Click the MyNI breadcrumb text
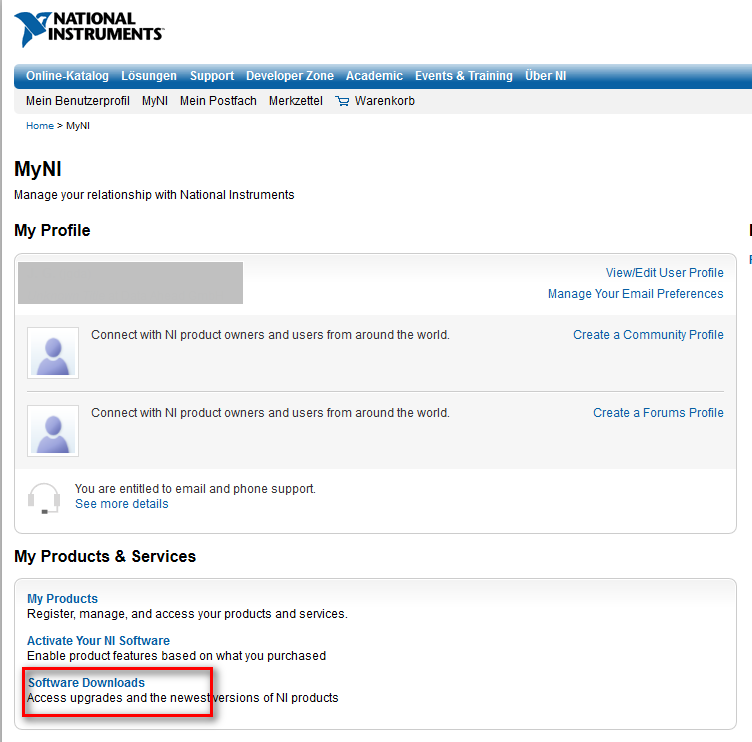Screen dimensions: 752x742 [78, 126]
